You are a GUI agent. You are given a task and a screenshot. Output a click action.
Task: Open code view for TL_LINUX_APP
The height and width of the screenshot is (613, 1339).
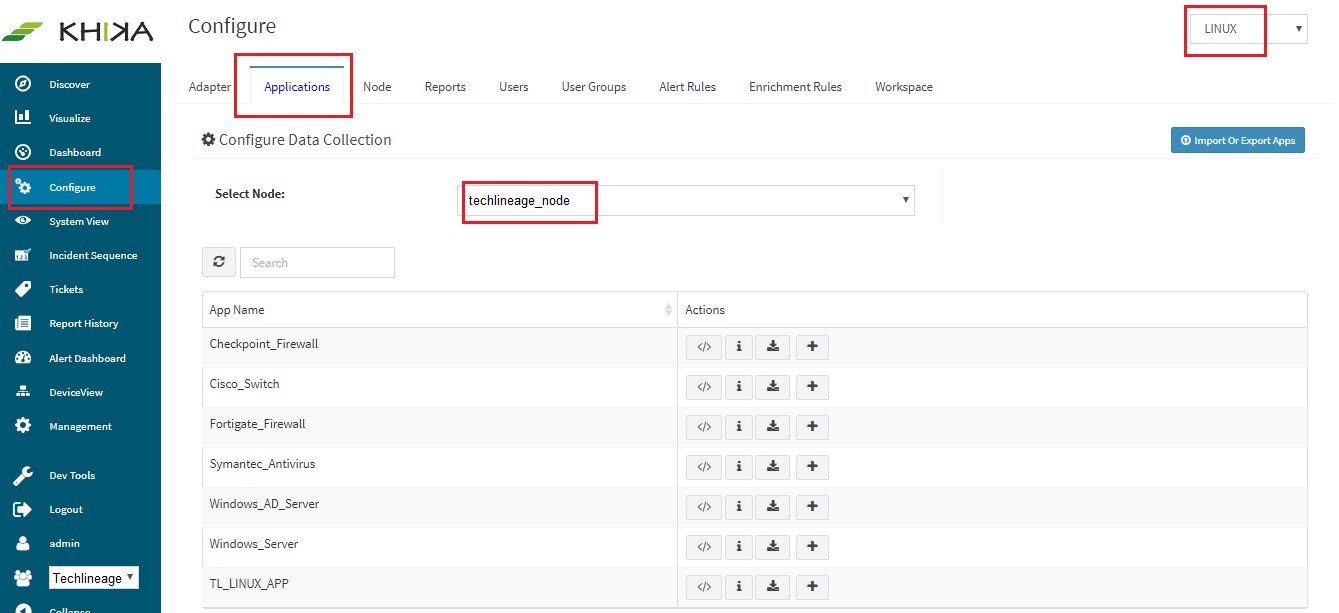click(x=704, y=587)
